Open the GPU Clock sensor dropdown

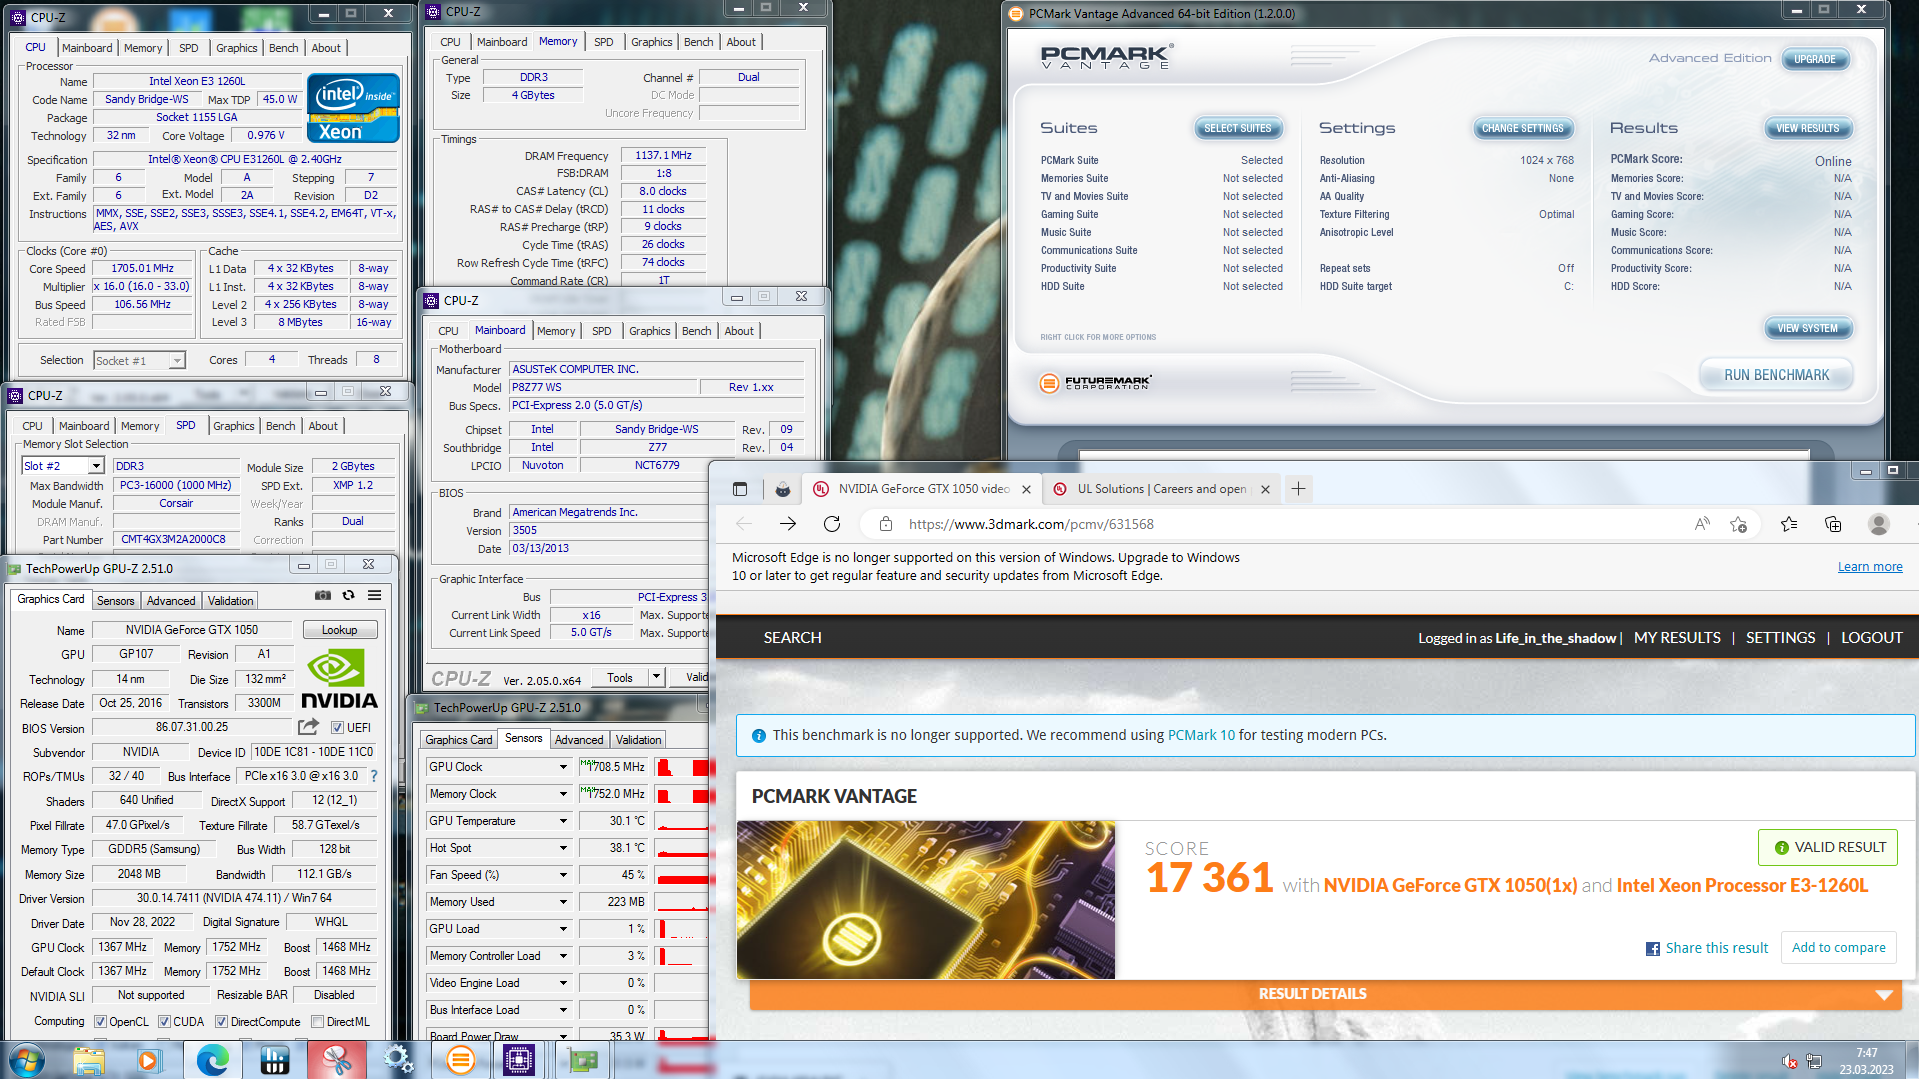click(x=563, y=767)
